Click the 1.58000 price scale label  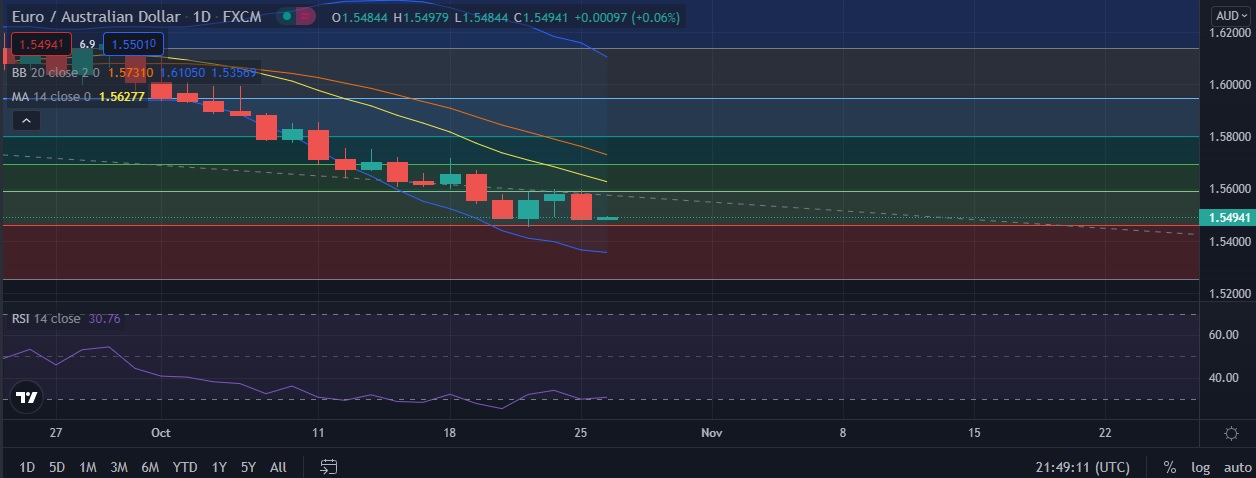pos(1229,137)
